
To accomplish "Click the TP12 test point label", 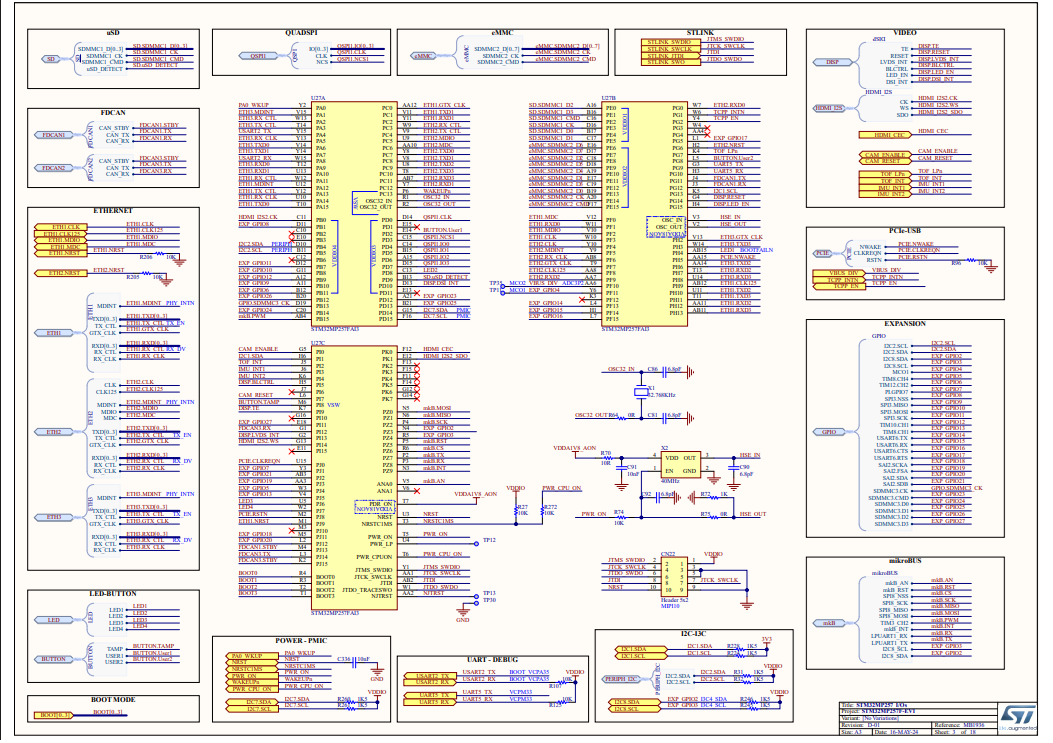I will [489, 540].
